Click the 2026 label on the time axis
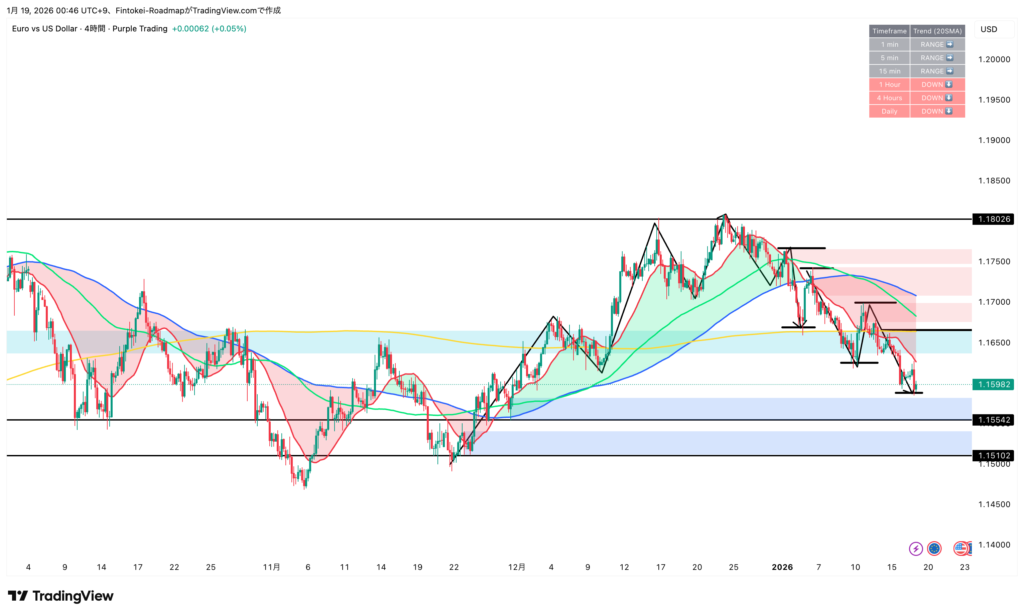 (782, 567)
